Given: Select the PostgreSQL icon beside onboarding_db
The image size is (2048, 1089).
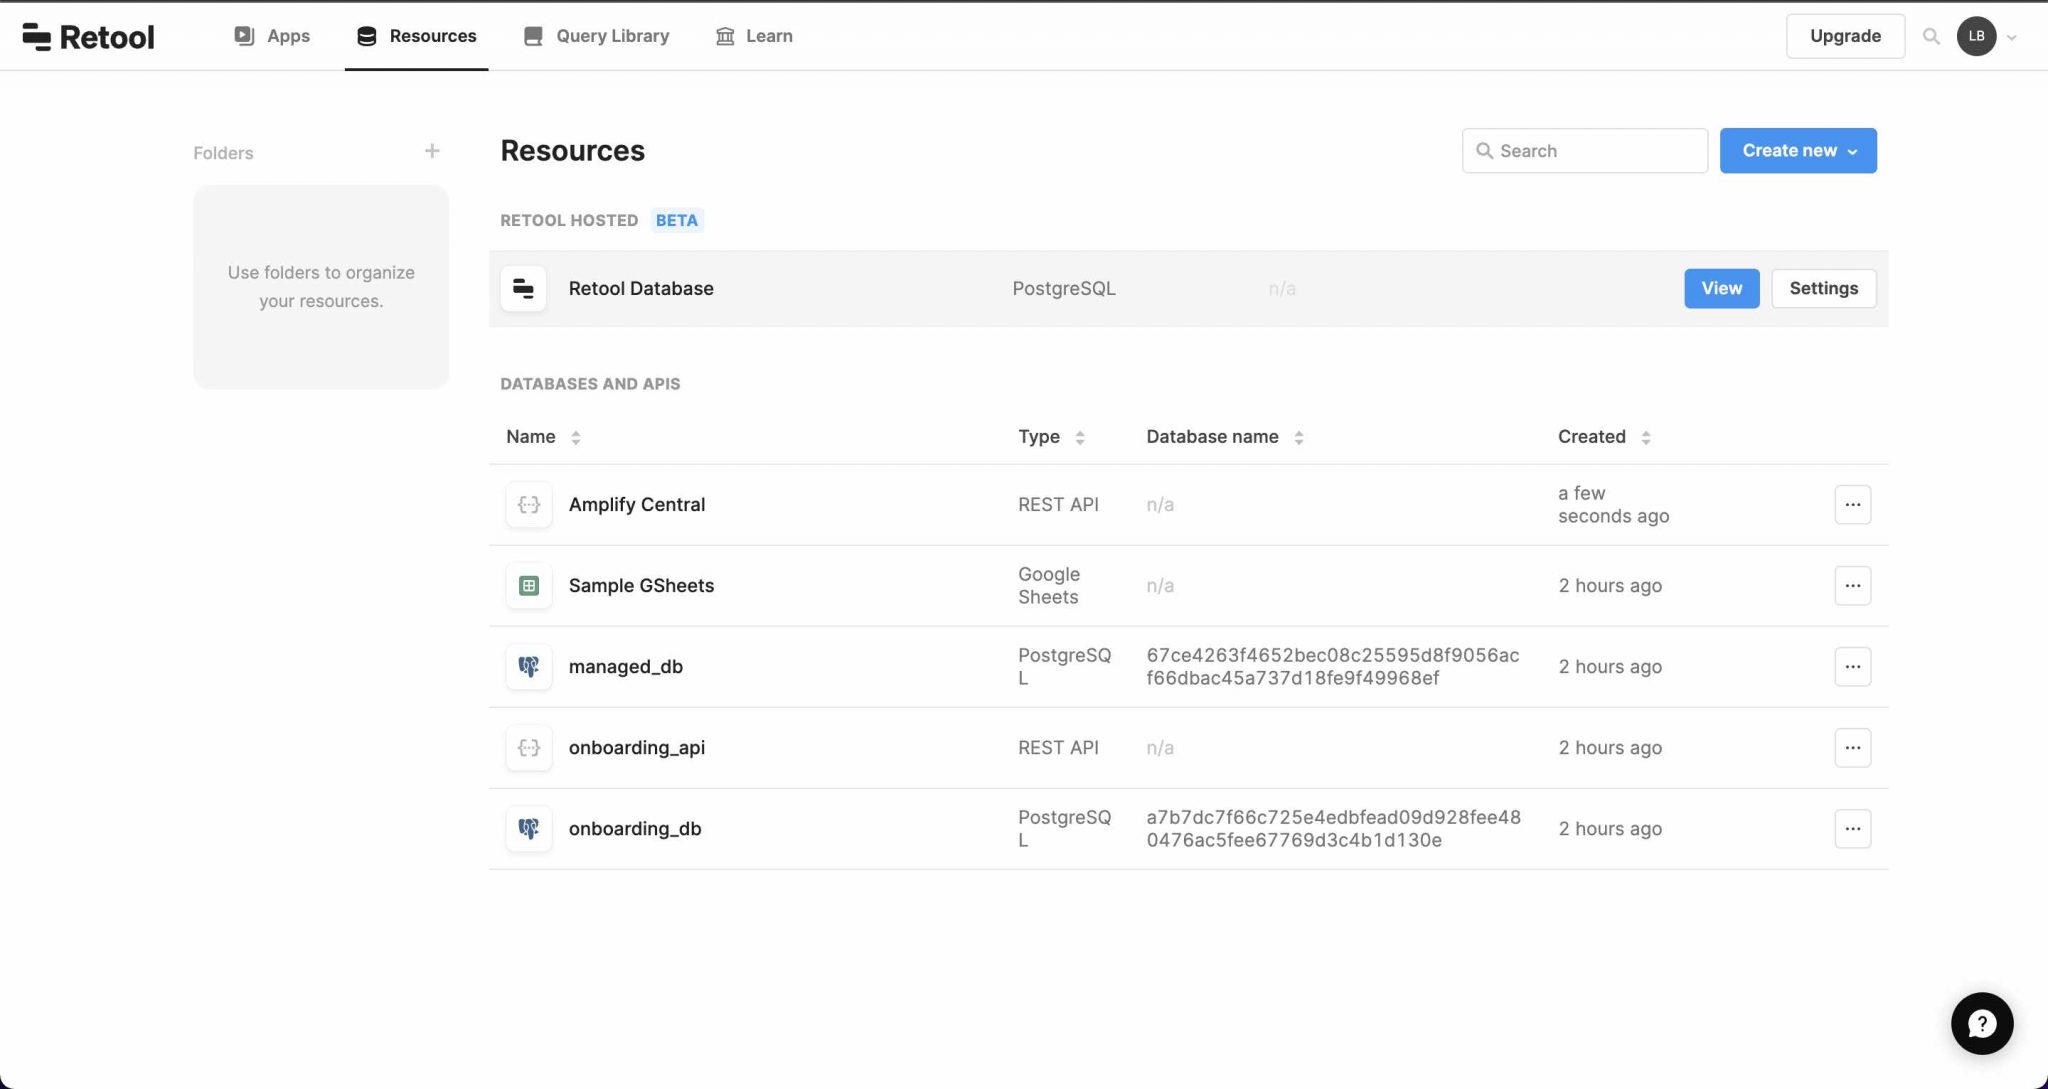Looking at the screenshot, I should coord(528,828).
